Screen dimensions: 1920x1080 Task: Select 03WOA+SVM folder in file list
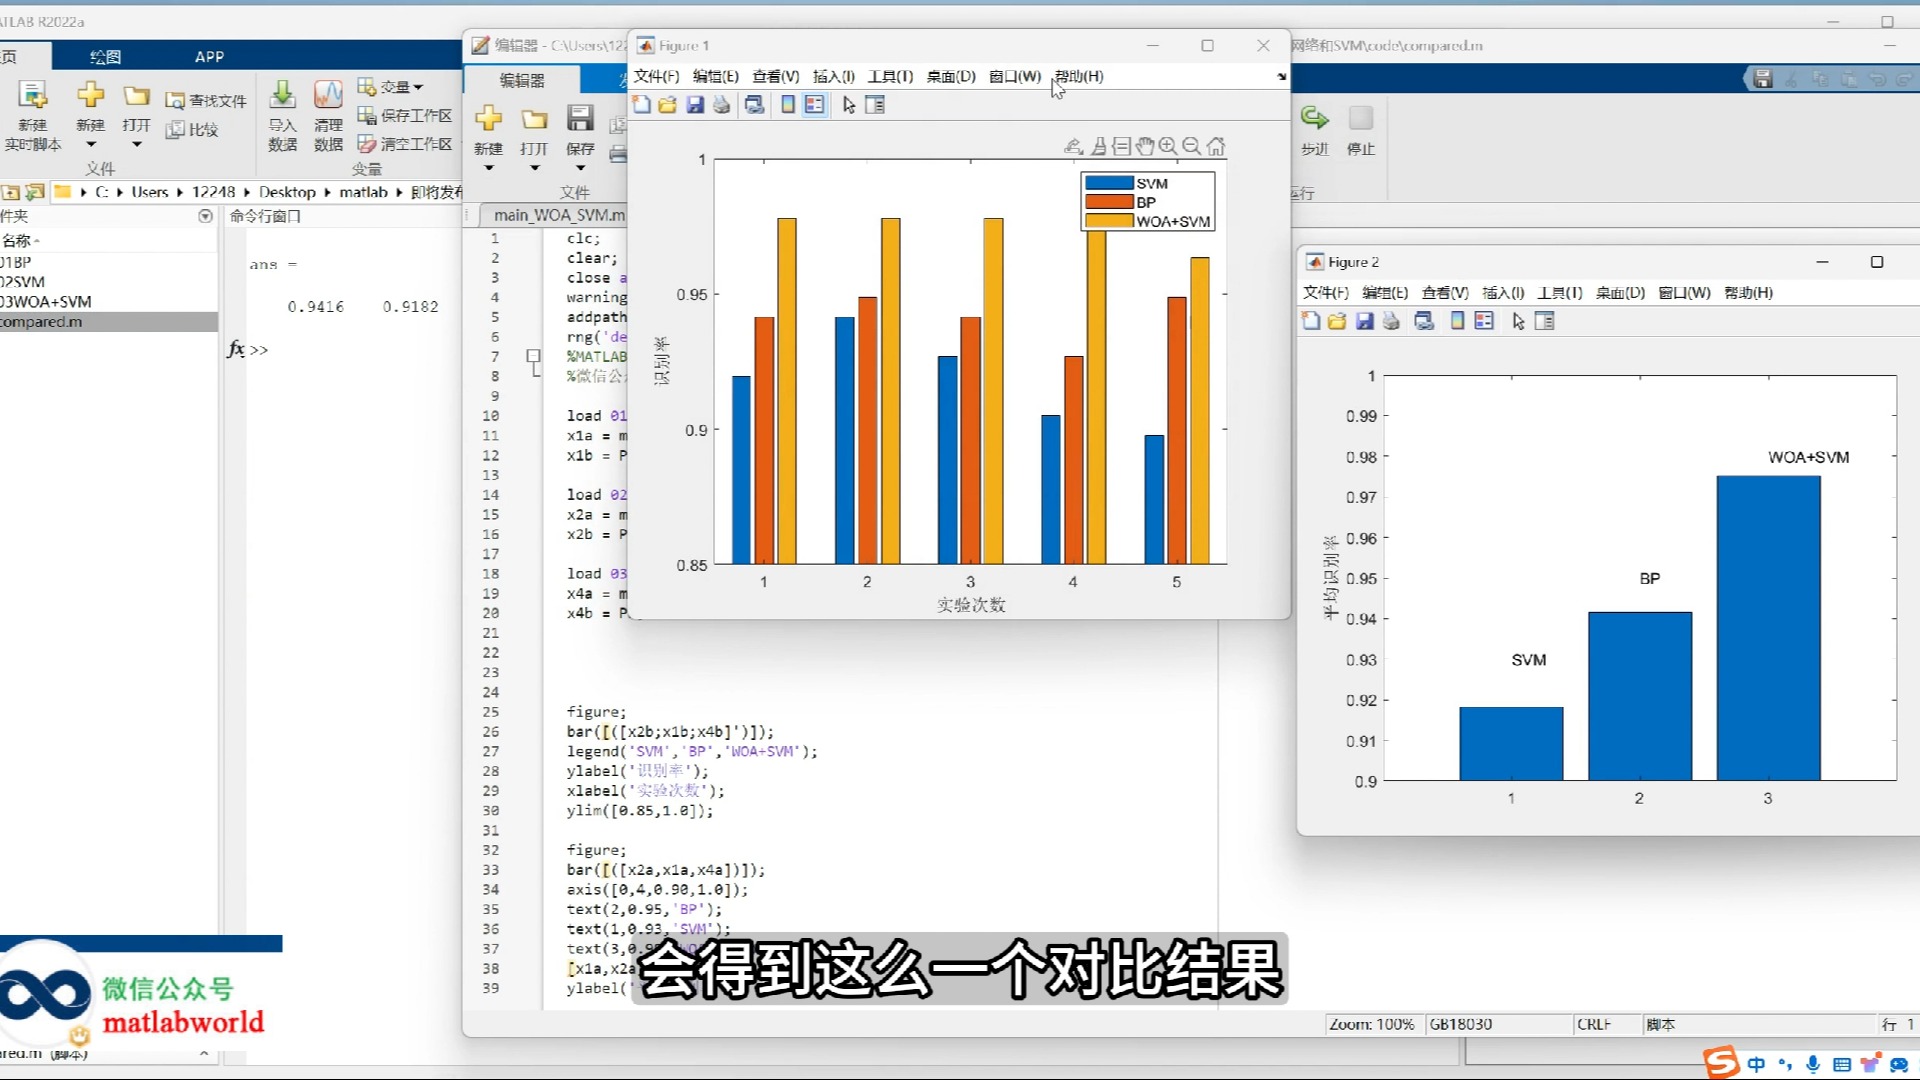click(108, 301)
